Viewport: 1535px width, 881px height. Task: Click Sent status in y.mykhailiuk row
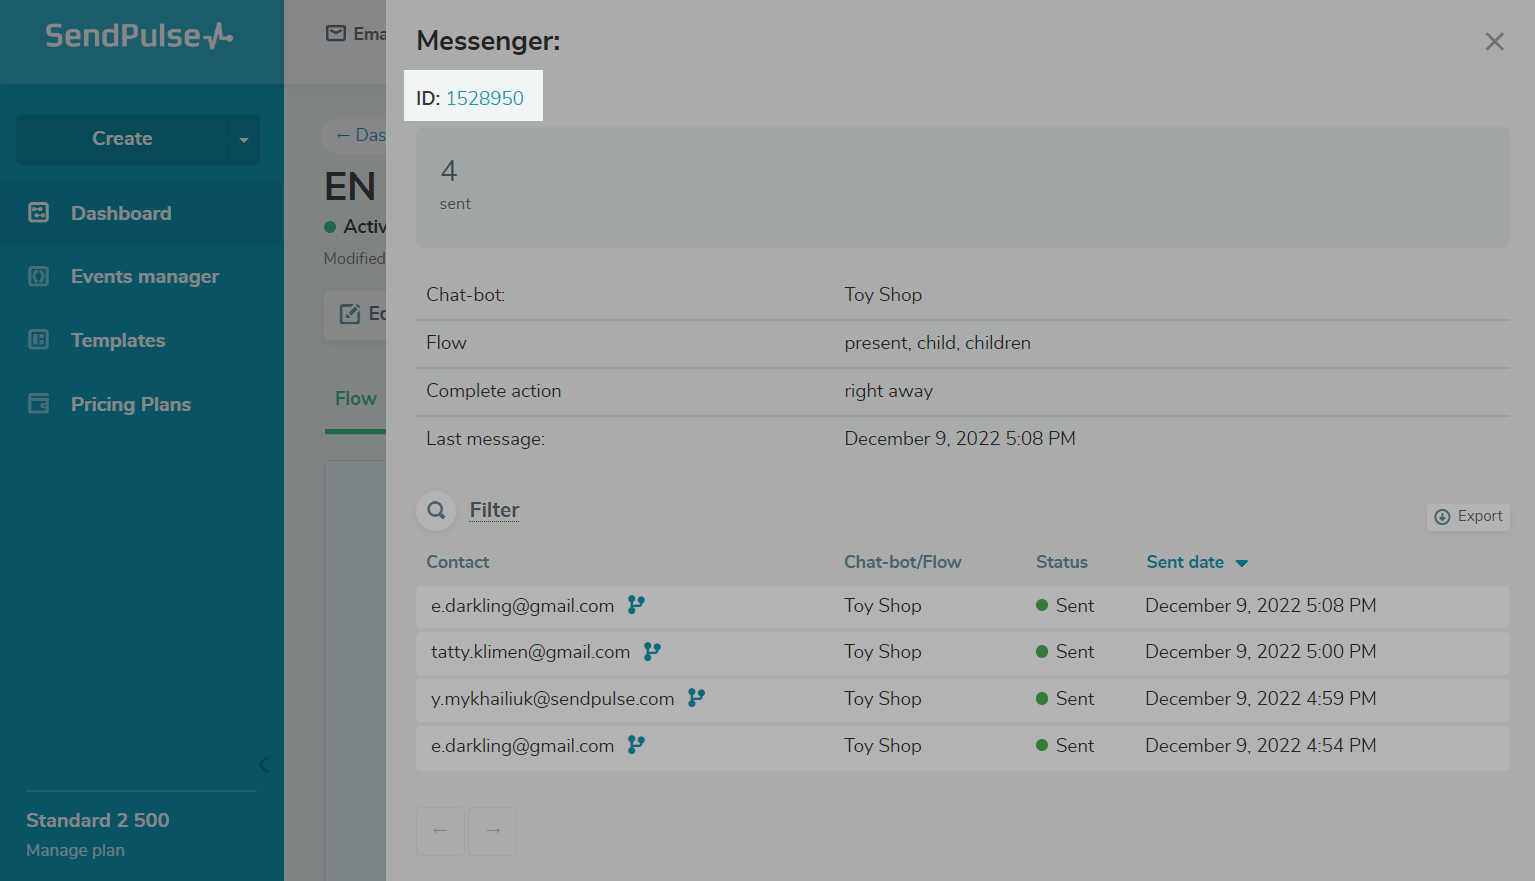(1066, 699)
